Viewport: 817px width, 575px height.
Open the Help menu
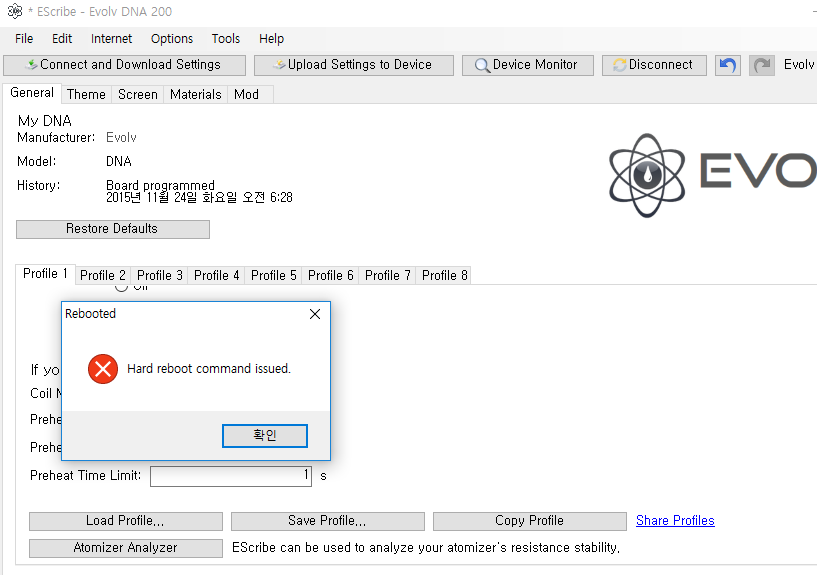tap(271, 39)
